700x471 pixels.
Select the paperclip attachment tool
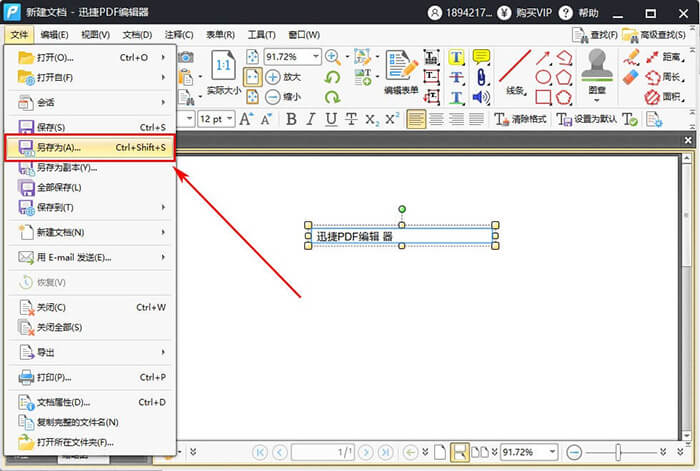pos(481,77)
